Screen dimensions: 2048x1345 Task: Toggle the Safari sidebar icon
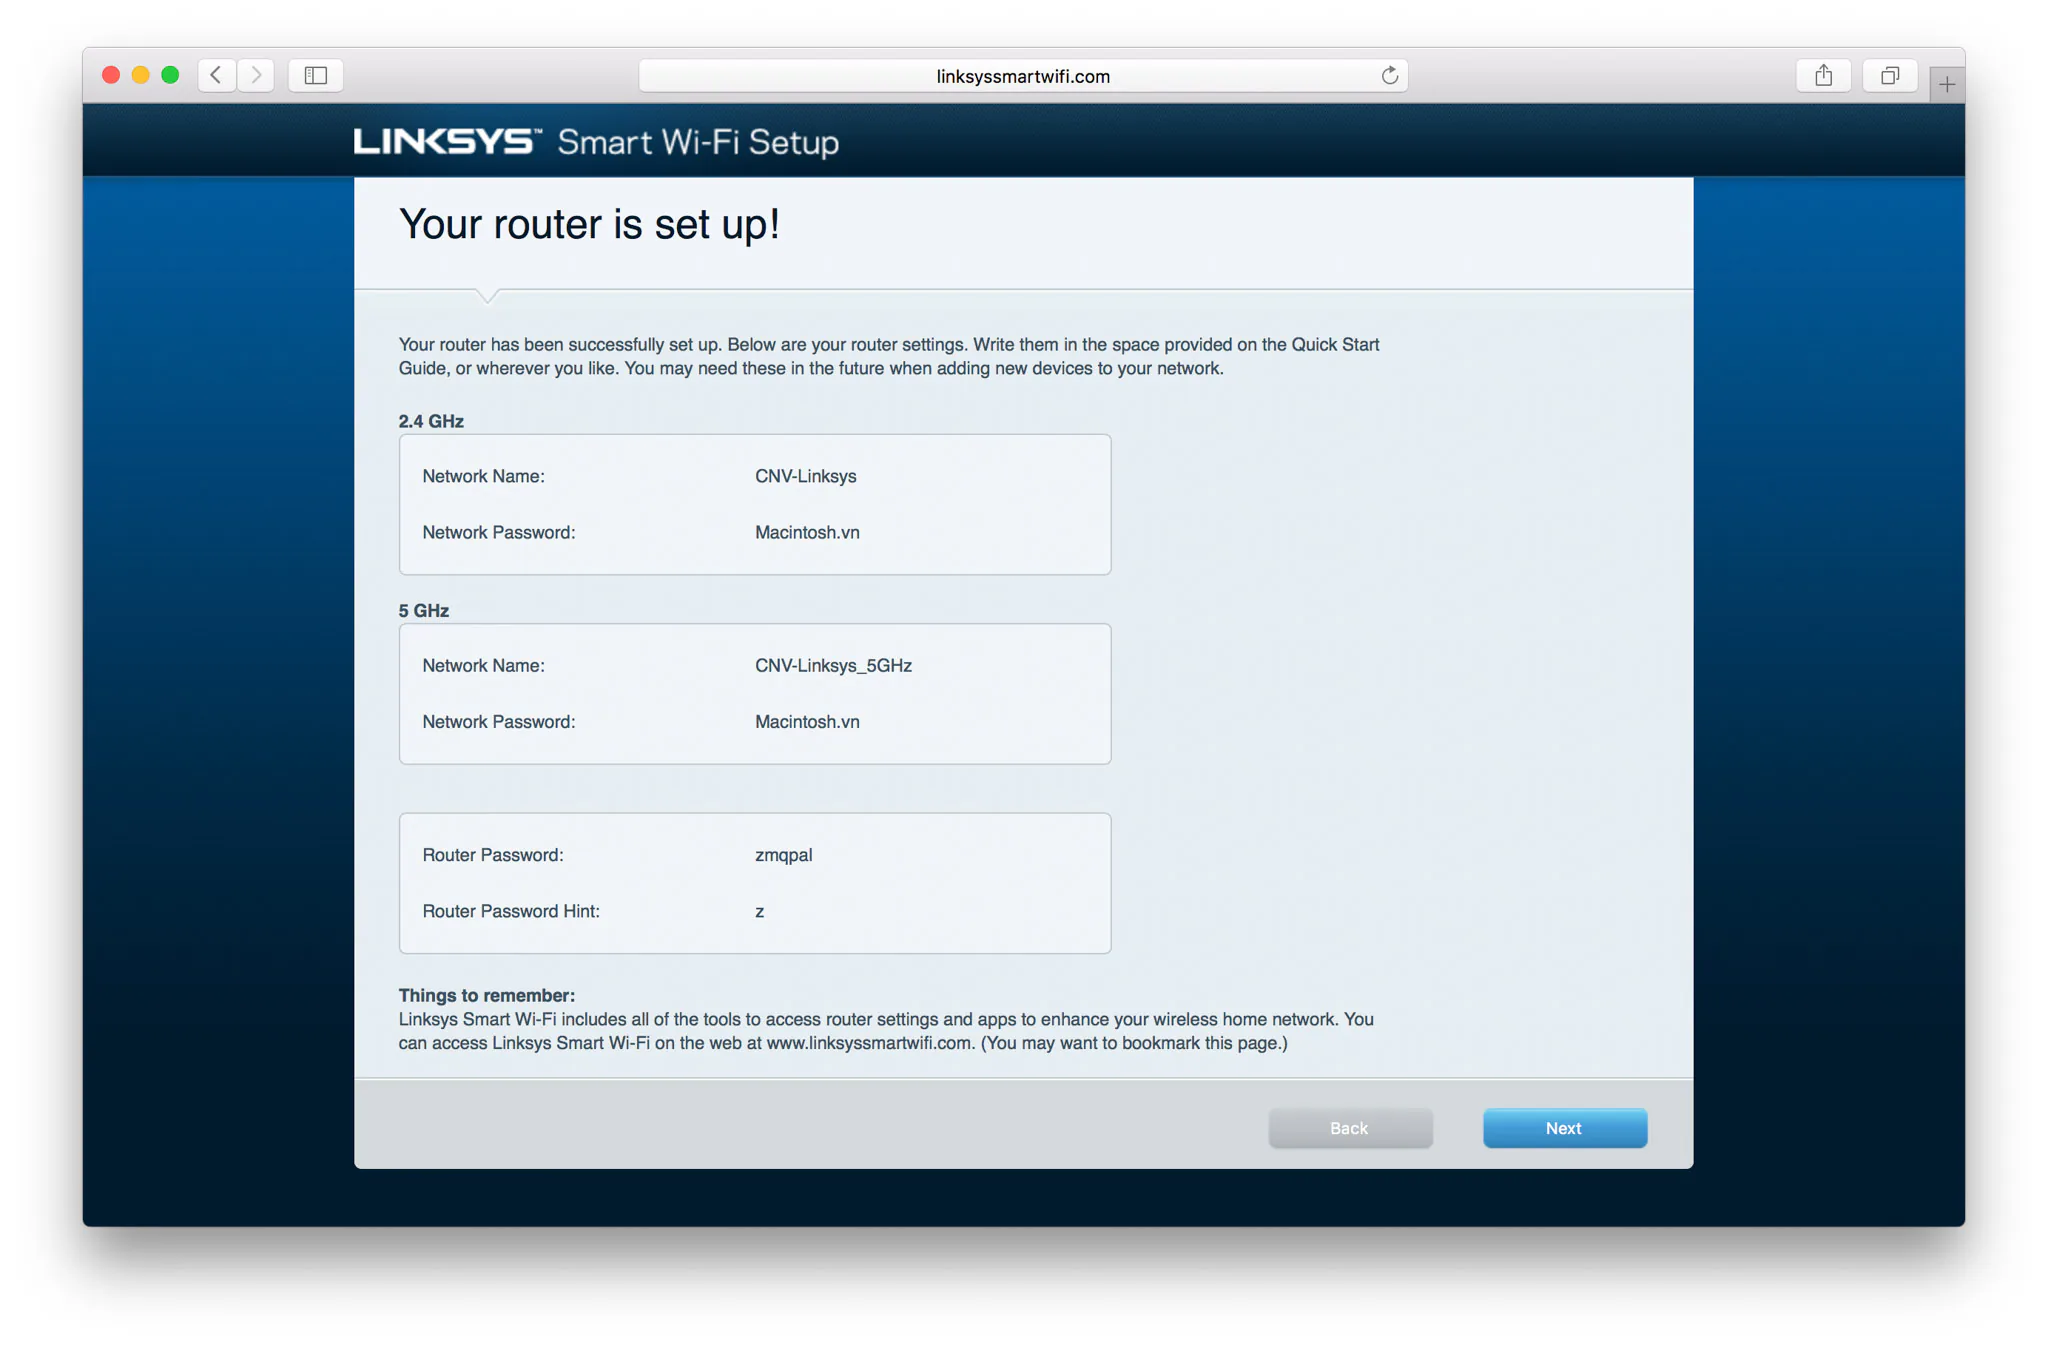(316, 75)
